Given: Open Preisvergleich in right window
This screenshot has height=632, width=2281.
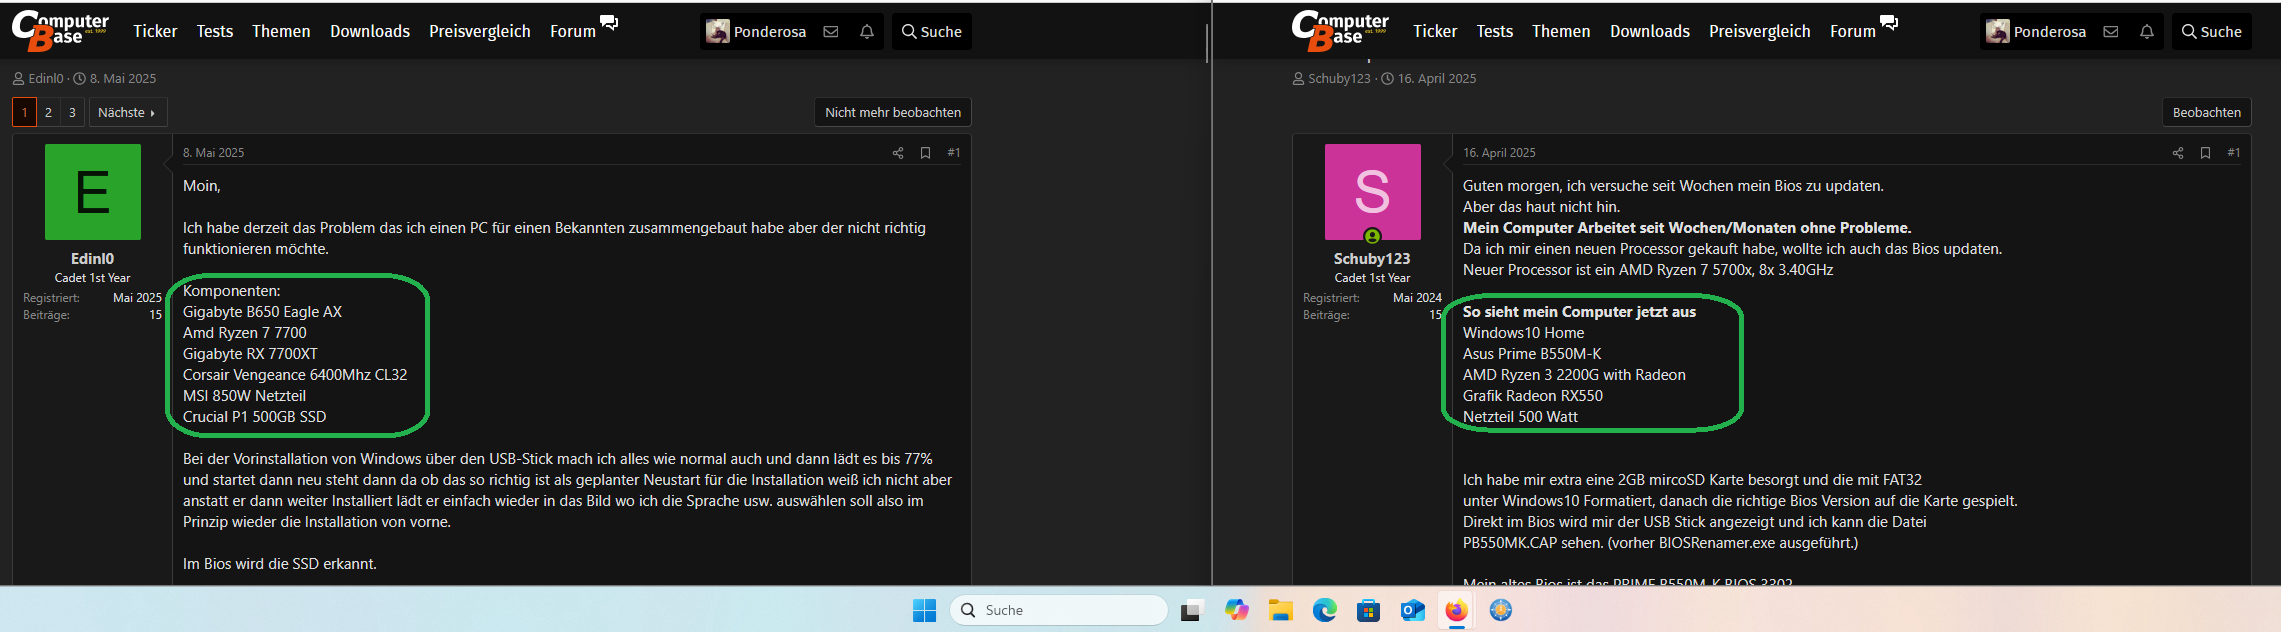Looking at the screenshot, I should click(1760, 32).
